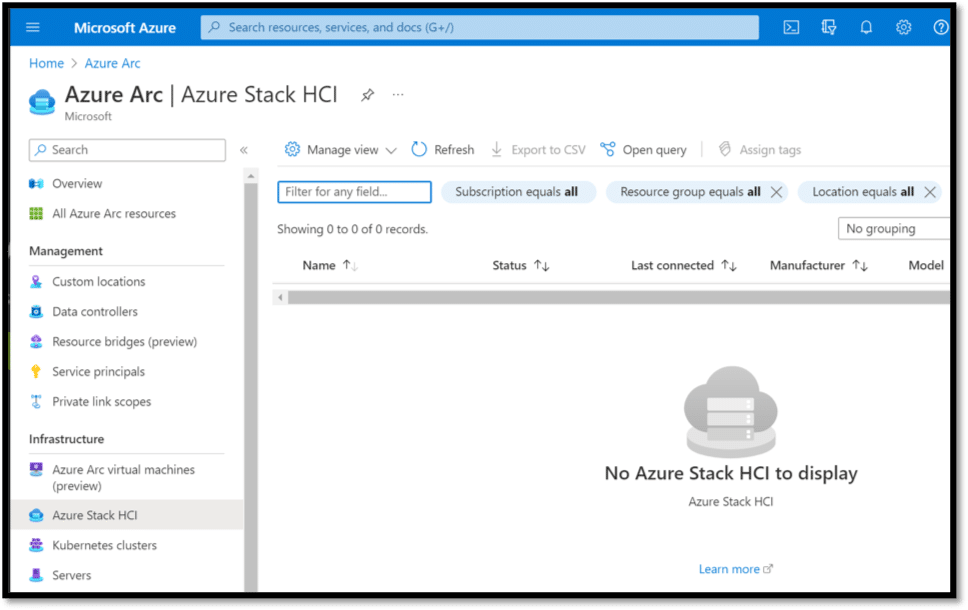Image resolution: width=968 pixels, height=610 pixels.
Task: Open the ellipsis more options menu
Action: point(398,94)
